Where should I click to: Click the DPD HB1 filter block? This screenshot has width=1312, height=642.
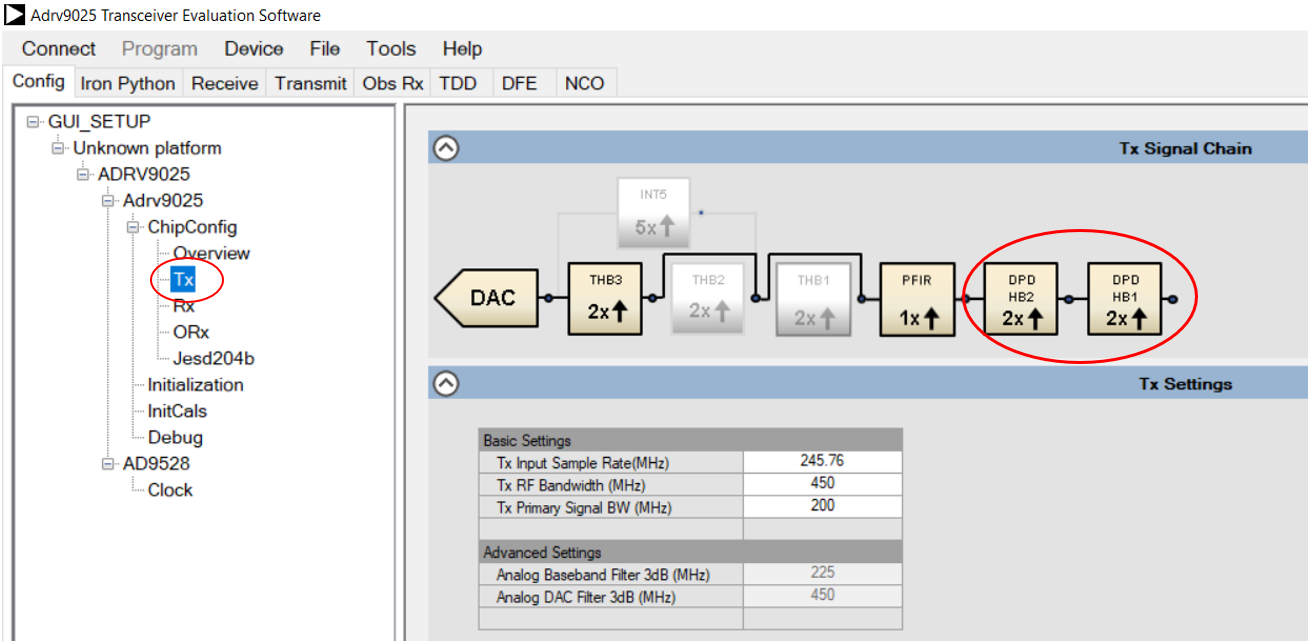1125,298
